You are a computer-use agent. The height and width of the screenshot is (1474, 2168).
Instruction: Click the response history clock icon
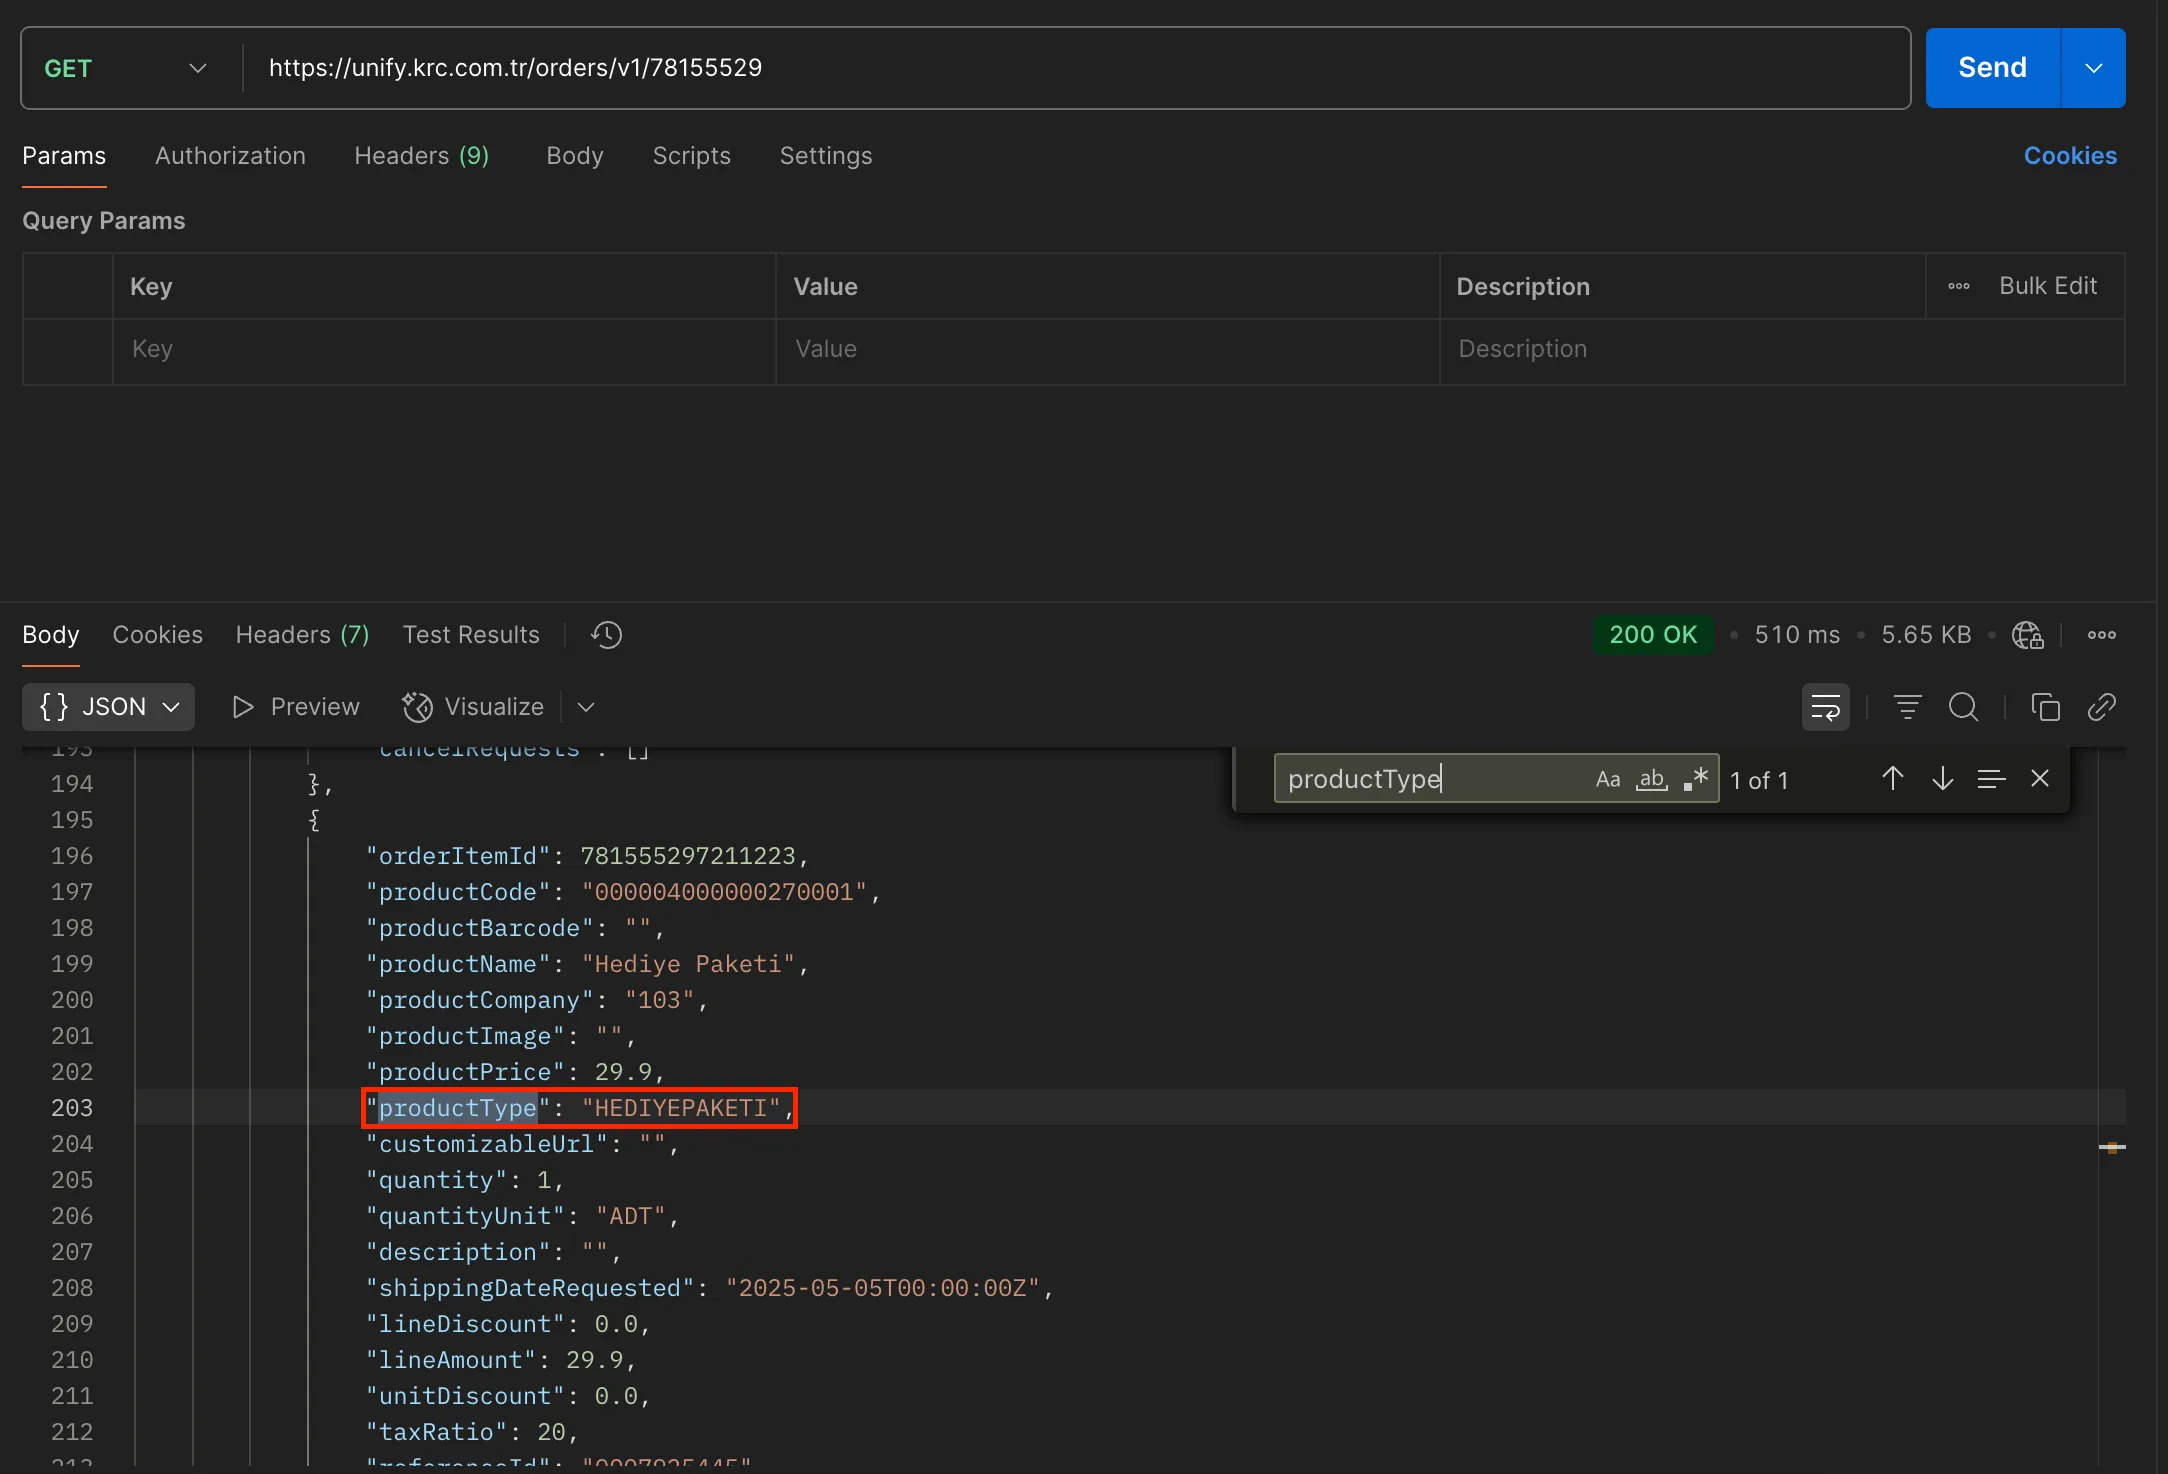pos(606,635)
